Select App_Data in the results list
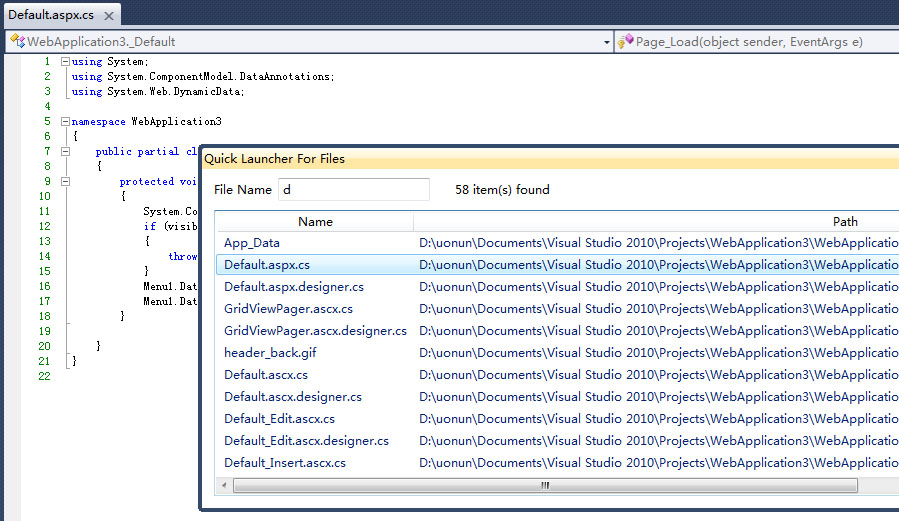The image size is (899, 521). (252, 243)
